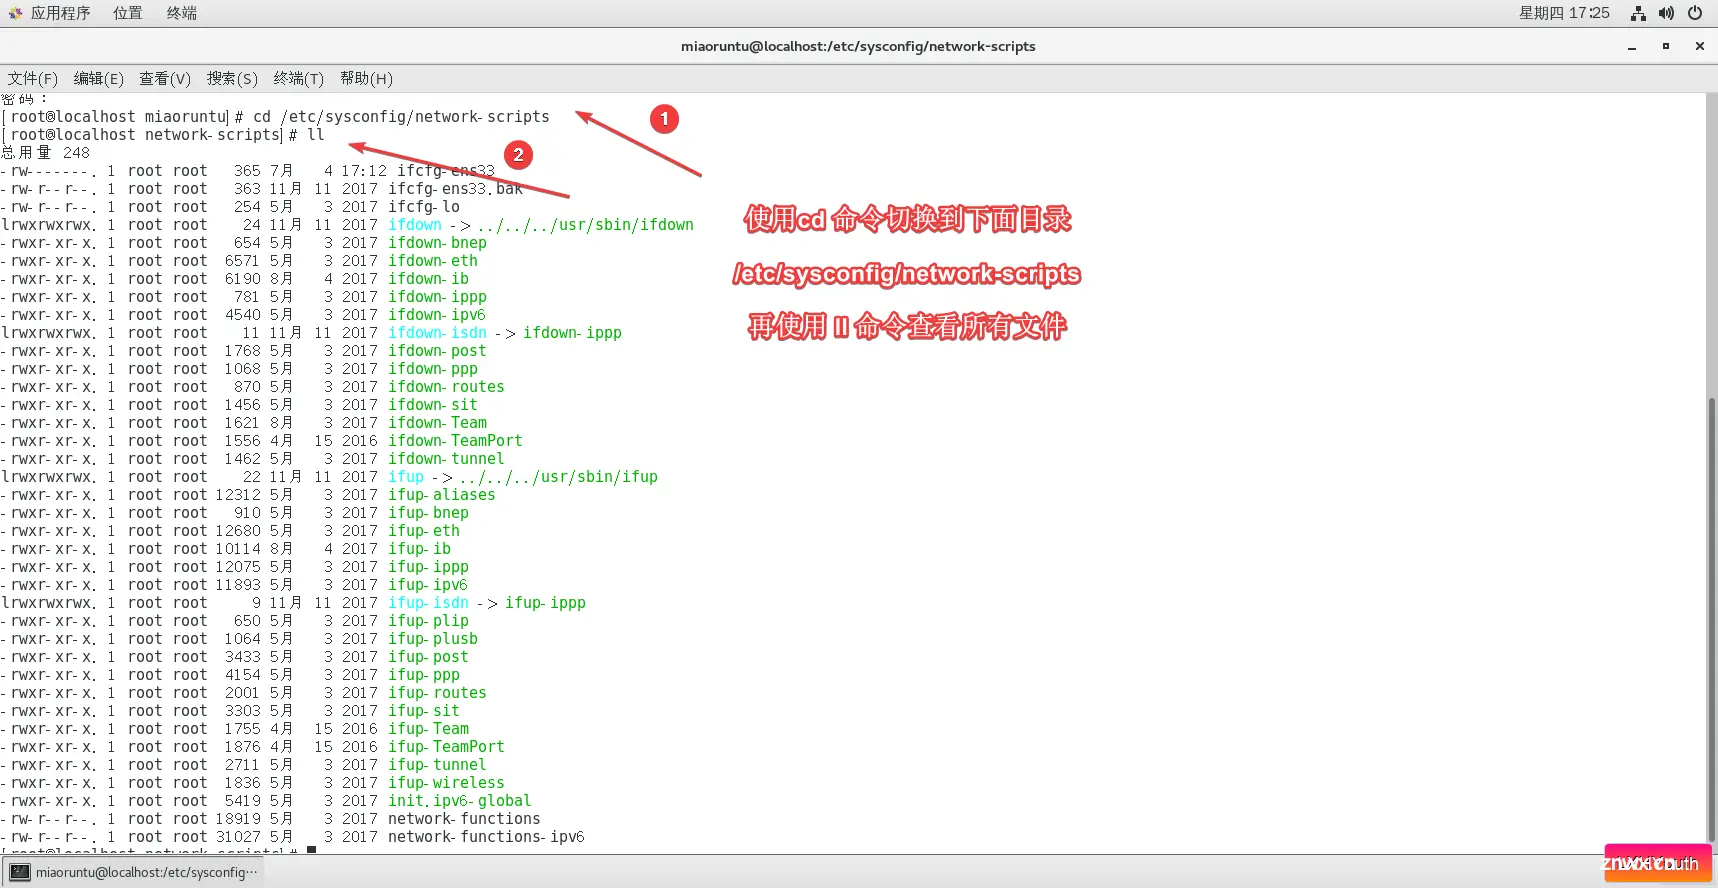Click the 总用量 248 line
Screen dimensions: 1718x888
(x=45, y=153)
